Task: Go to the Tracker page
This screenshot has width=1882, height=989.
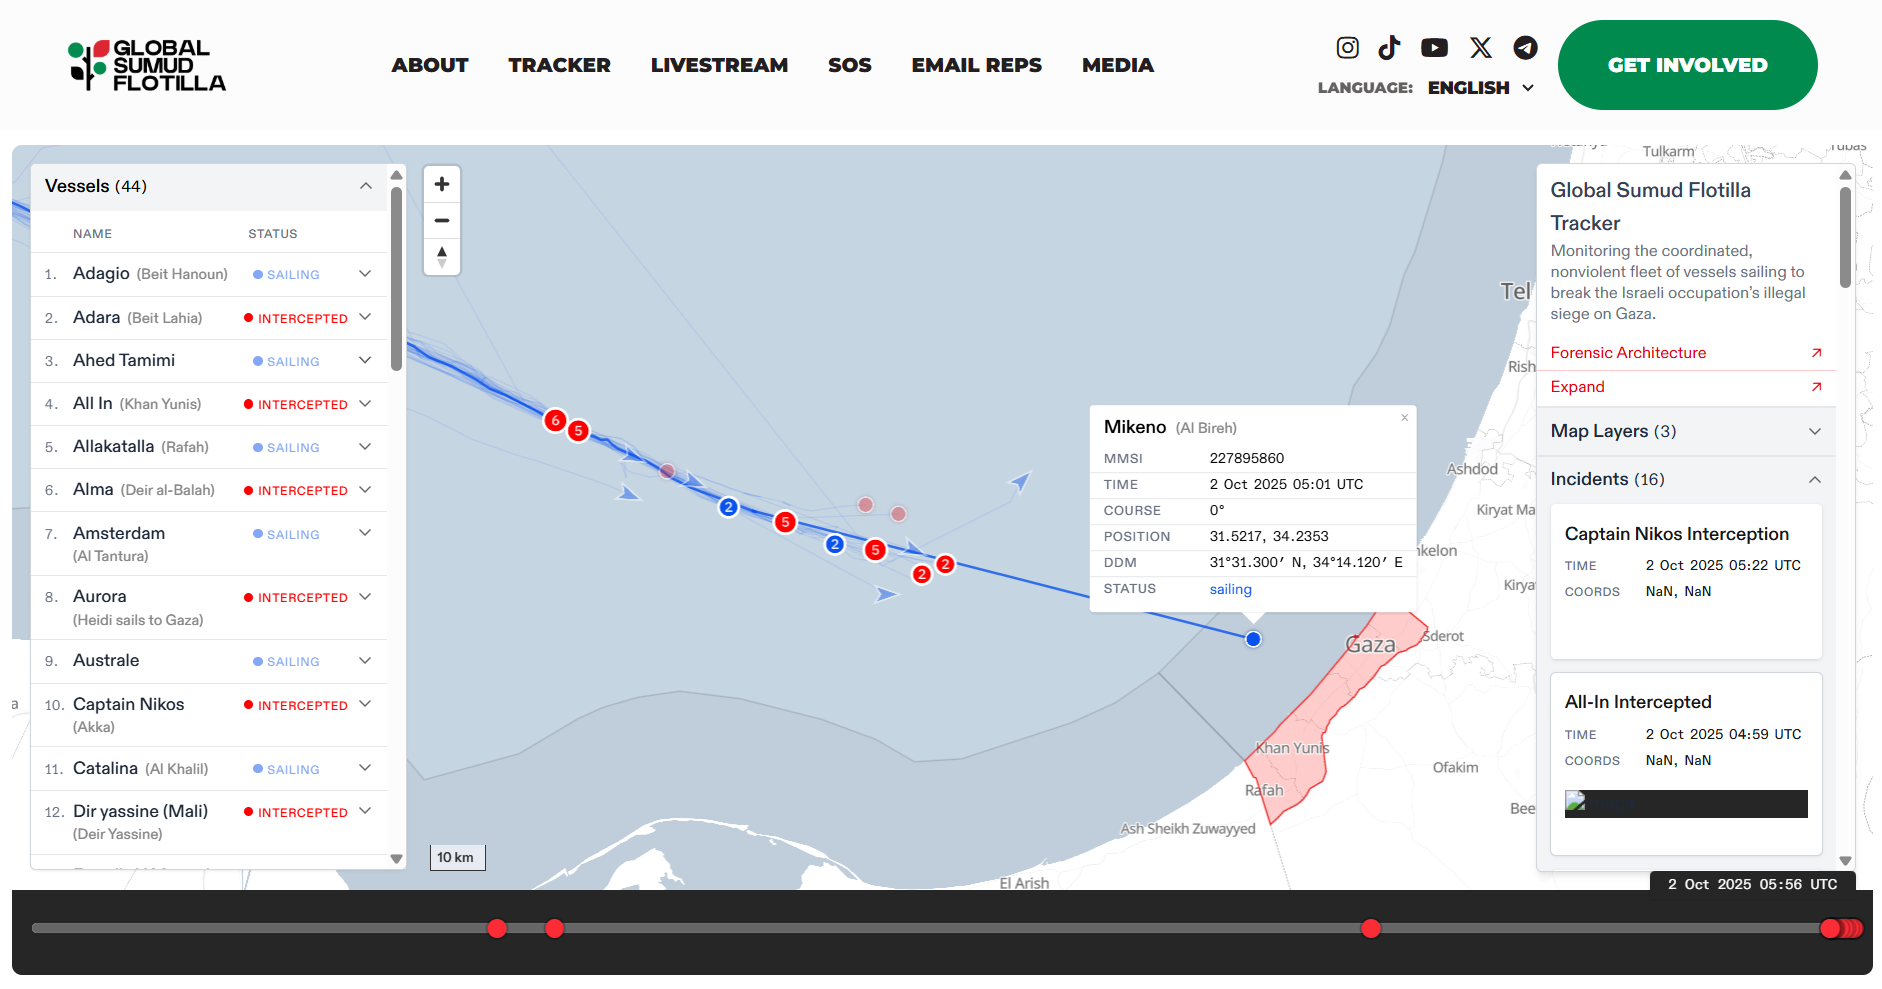Action: 559,65
